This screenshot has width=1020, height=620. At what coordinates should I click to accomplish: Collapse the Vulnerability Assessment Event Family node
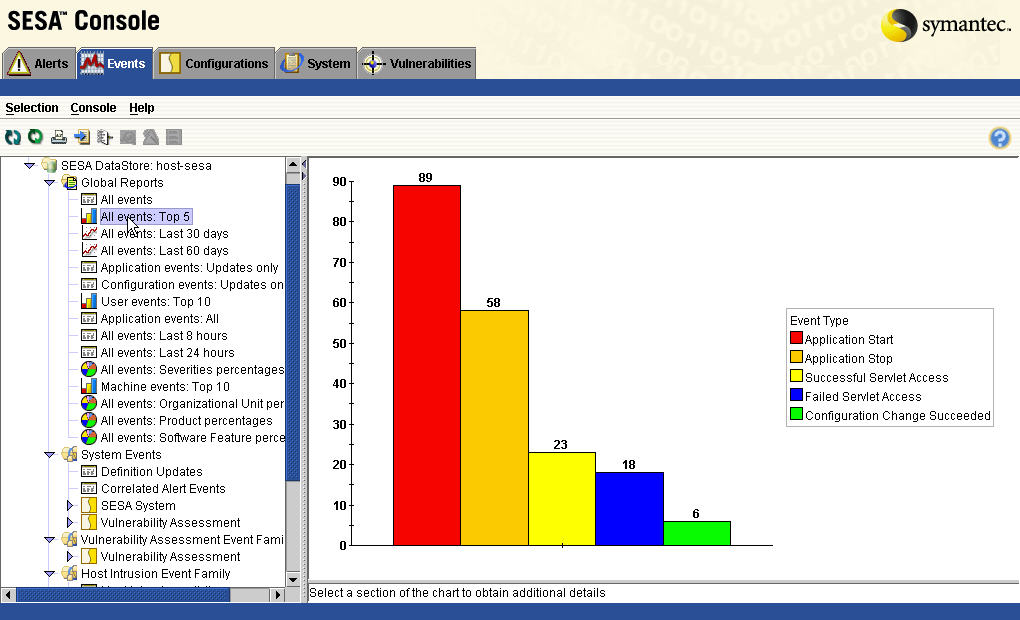point(49,539)
